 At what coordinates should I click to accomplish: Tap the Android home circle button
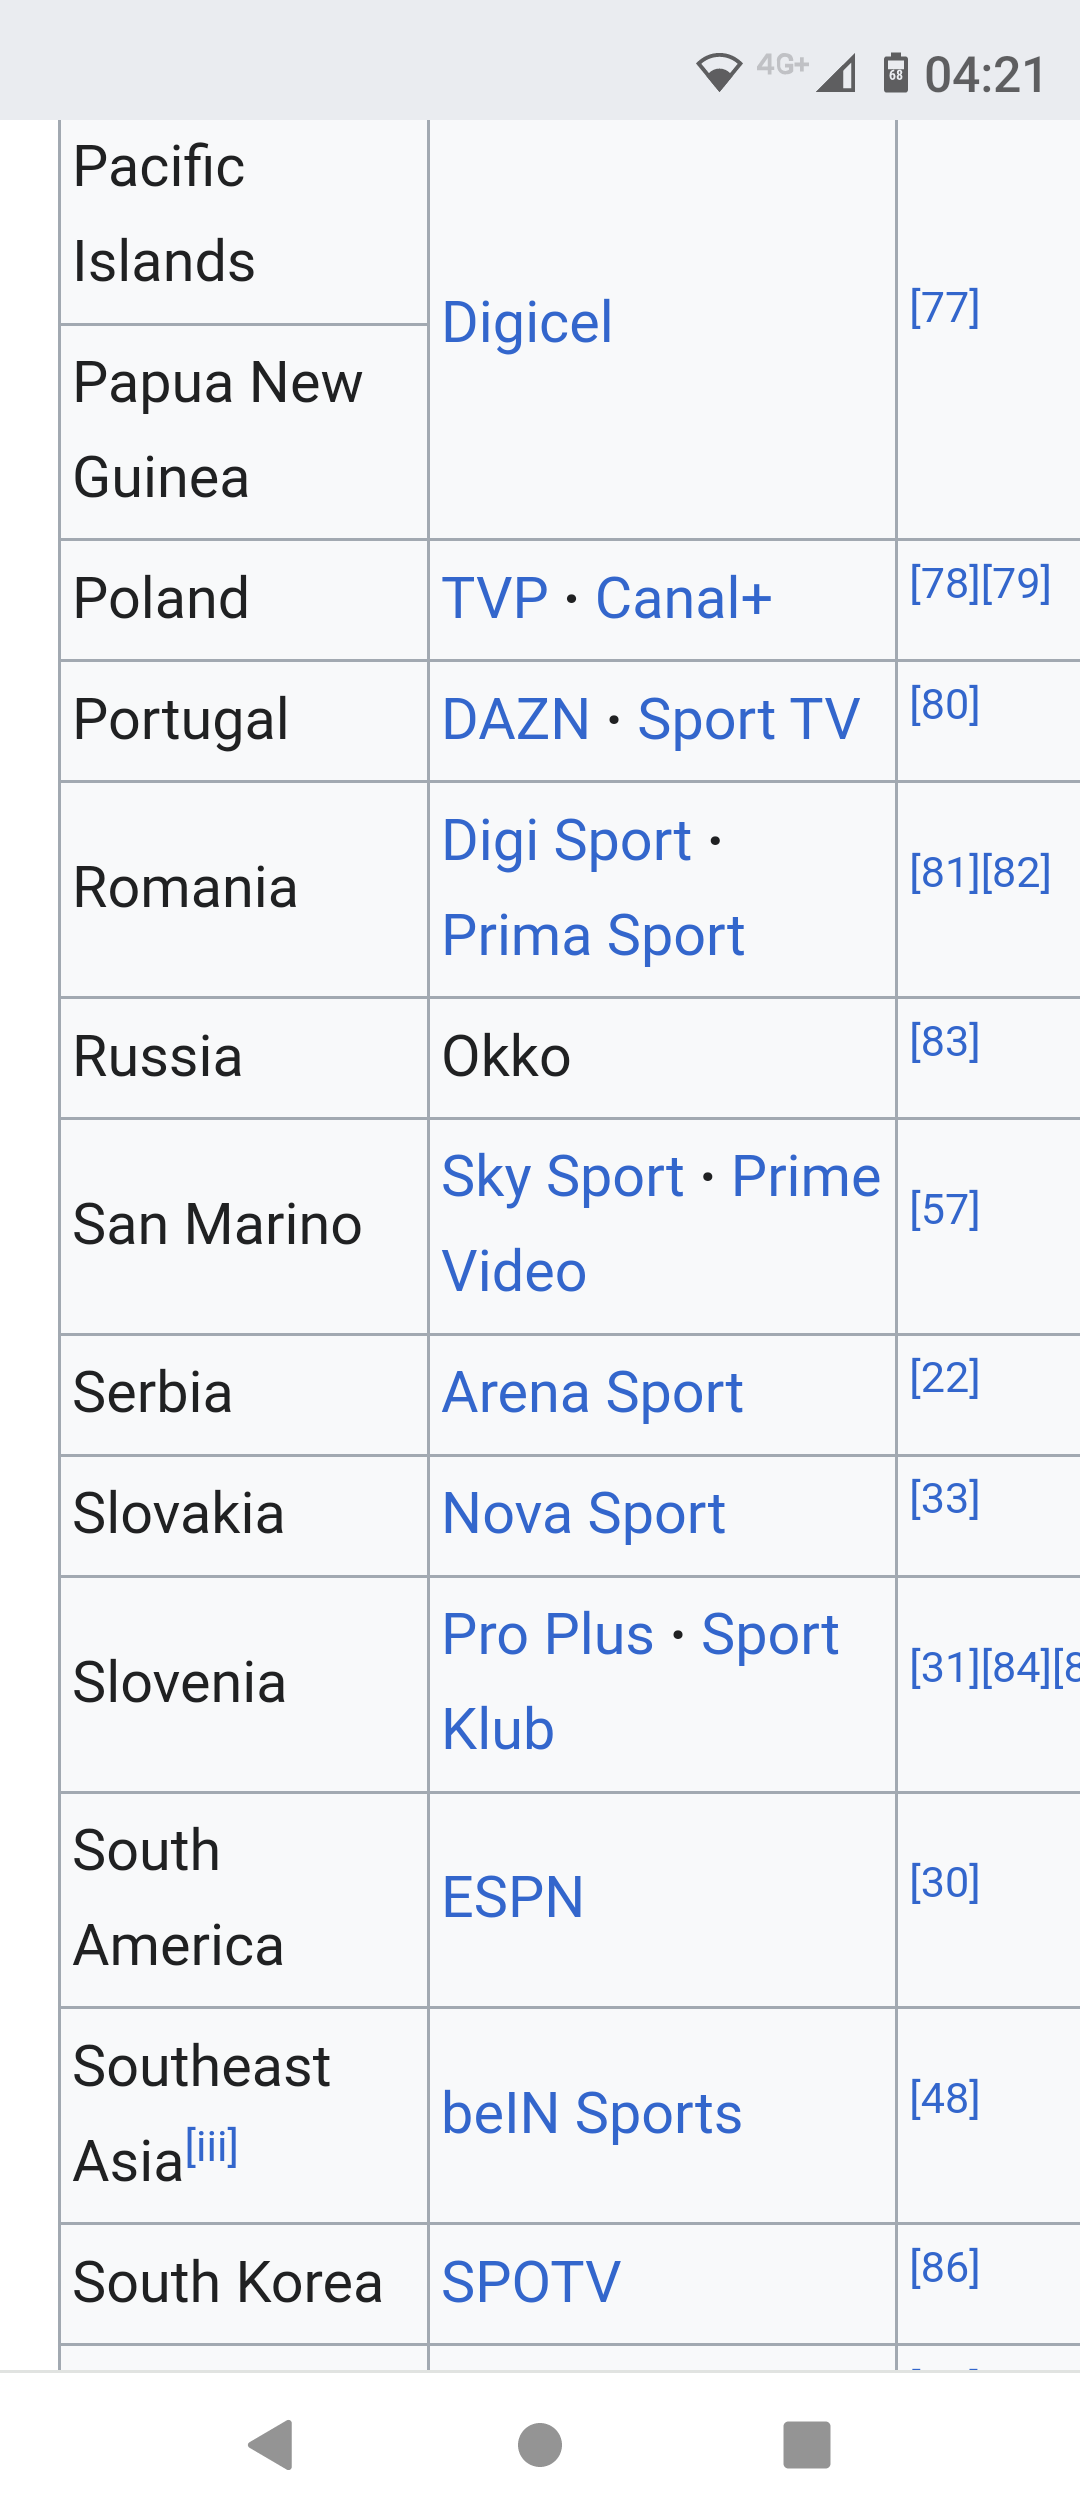pos(540,2445)
